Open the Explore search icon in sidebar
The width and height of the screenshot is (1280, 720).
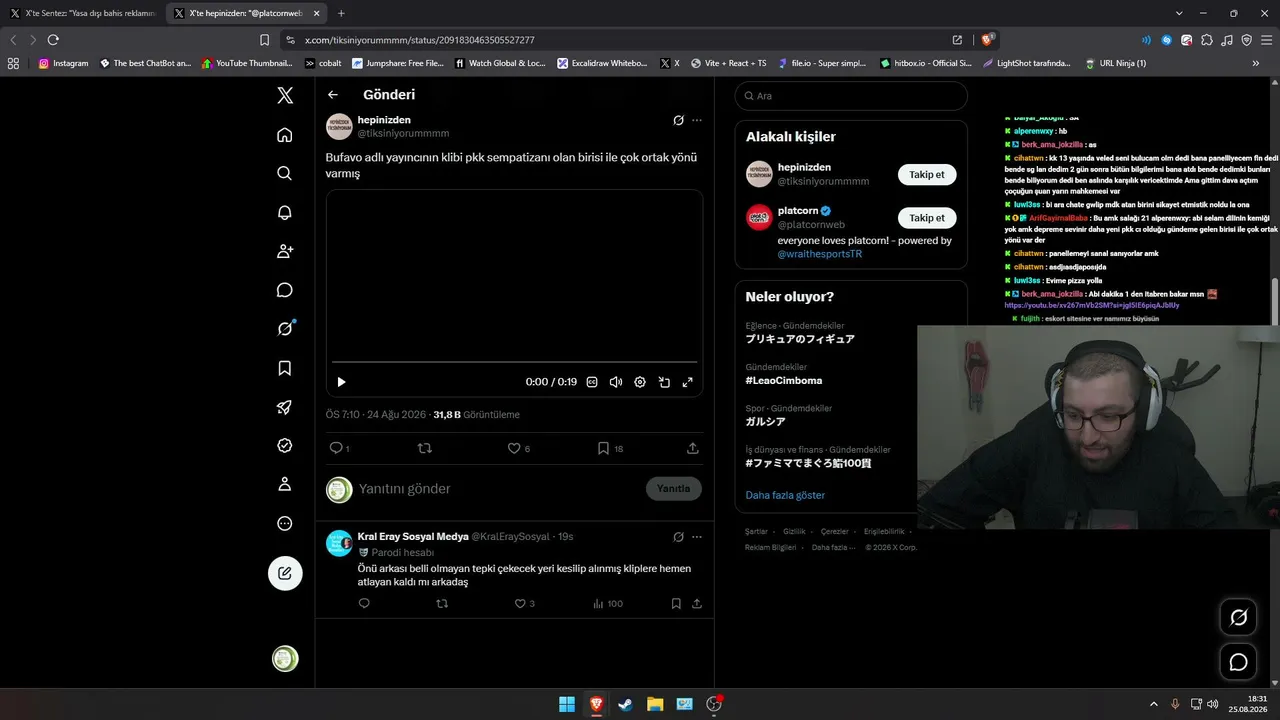click(285, 173)
